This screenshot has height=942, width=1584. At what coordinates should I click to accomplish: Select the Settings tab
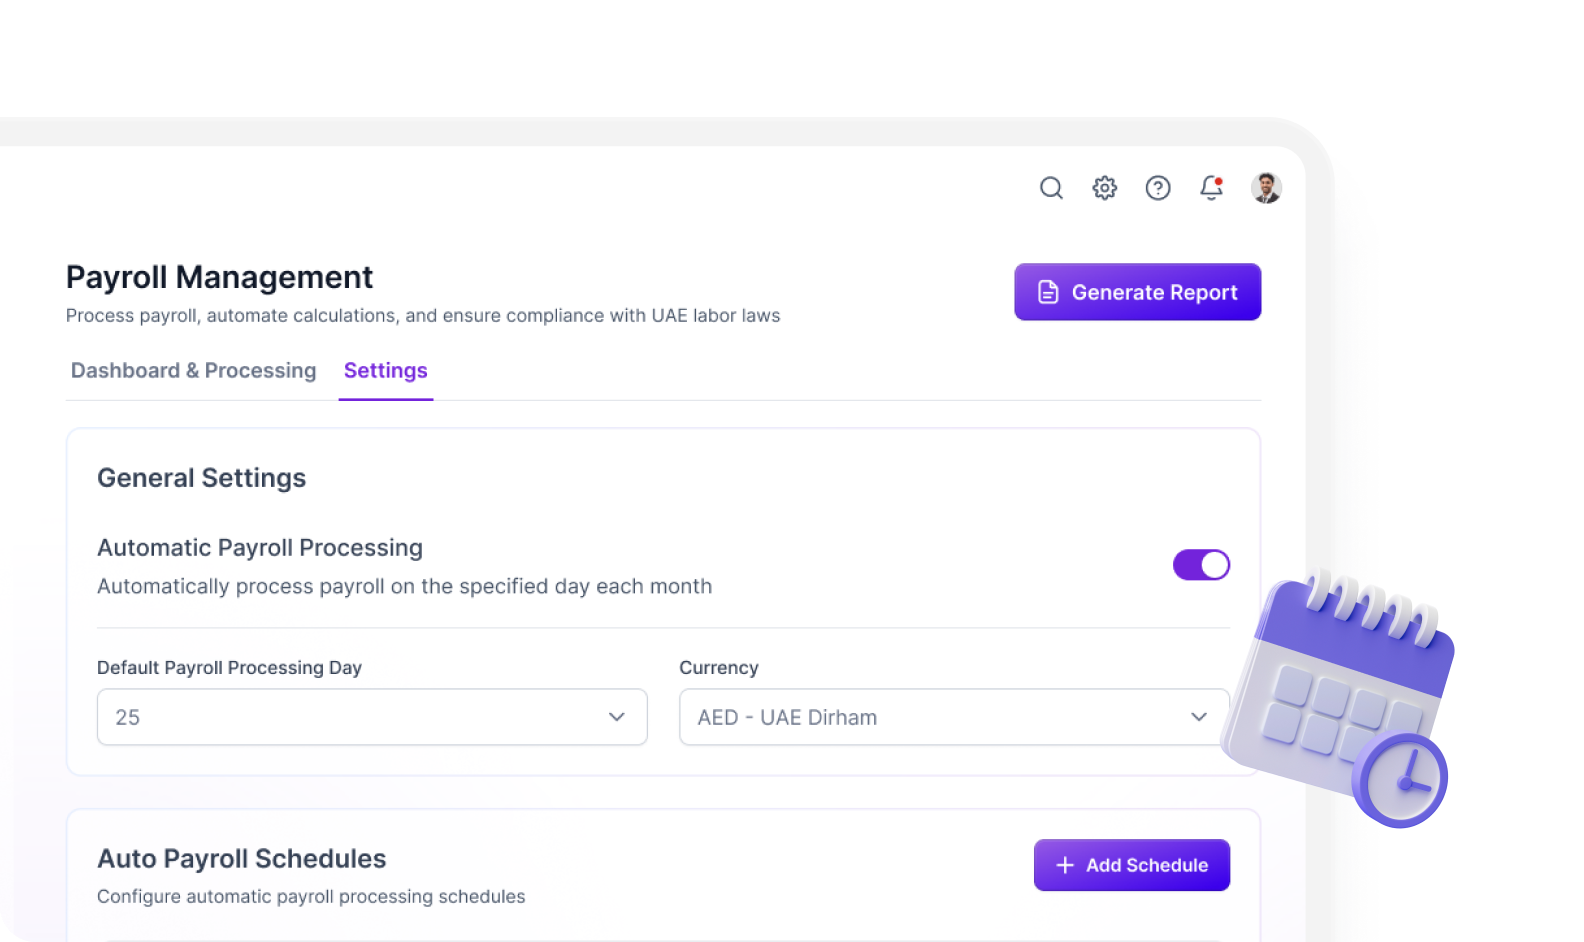coord(386,371)
